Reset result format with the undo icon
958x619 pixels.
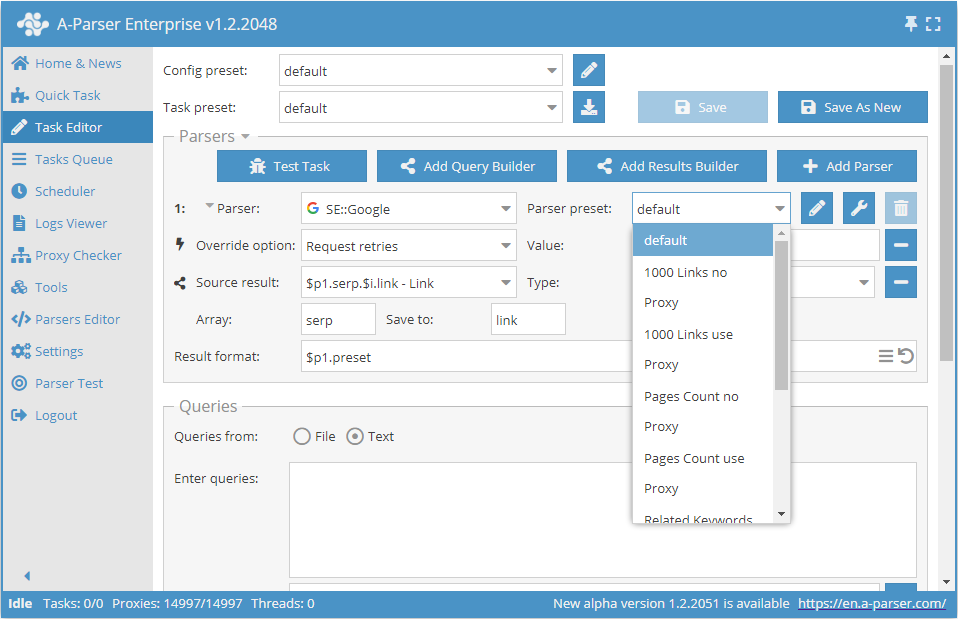906,356
